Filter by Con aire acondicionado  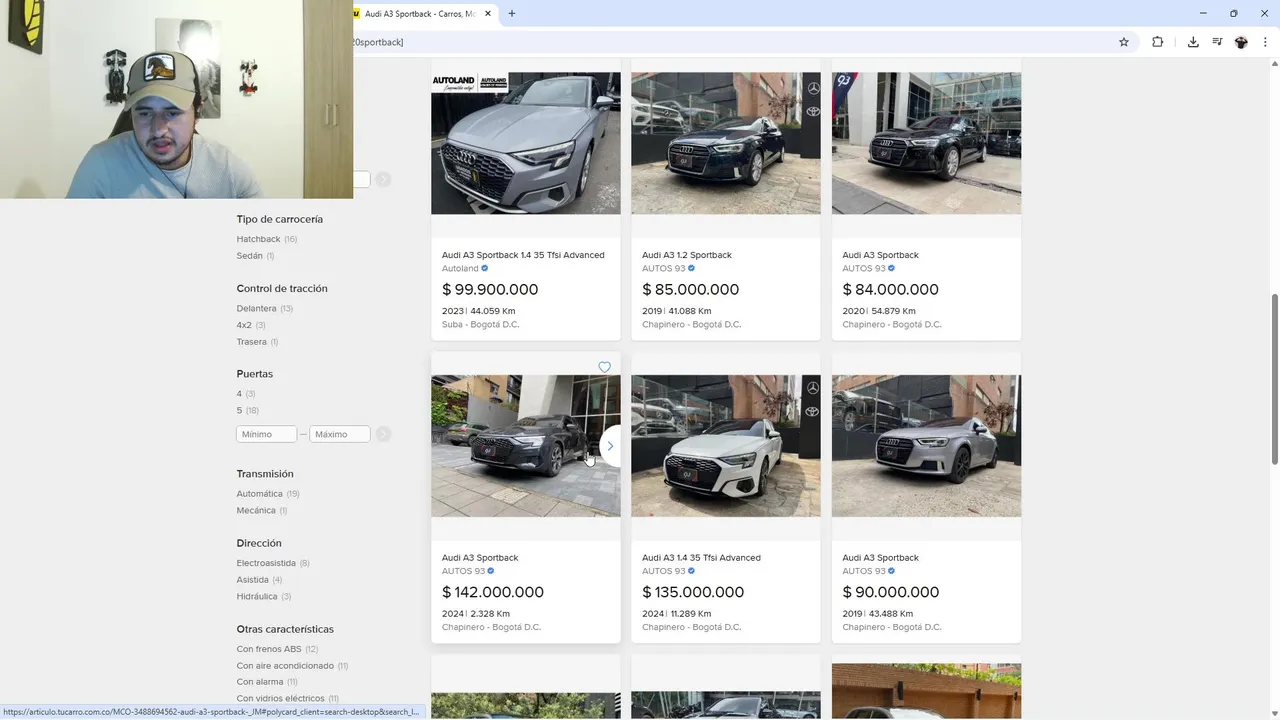tap(285, 666)
